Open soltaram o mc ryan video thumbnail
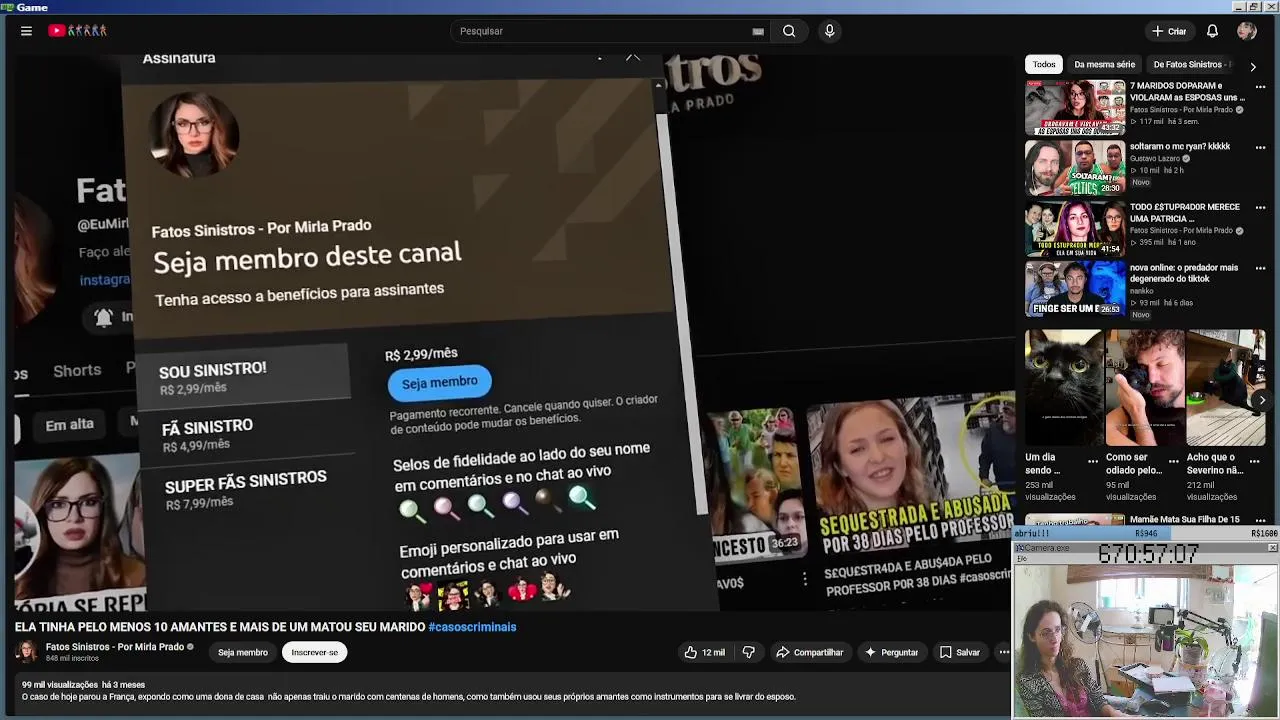Image resolution: width=1280 pixels, height=720 pixels. pyautogui.click(x=1075, y=168)
